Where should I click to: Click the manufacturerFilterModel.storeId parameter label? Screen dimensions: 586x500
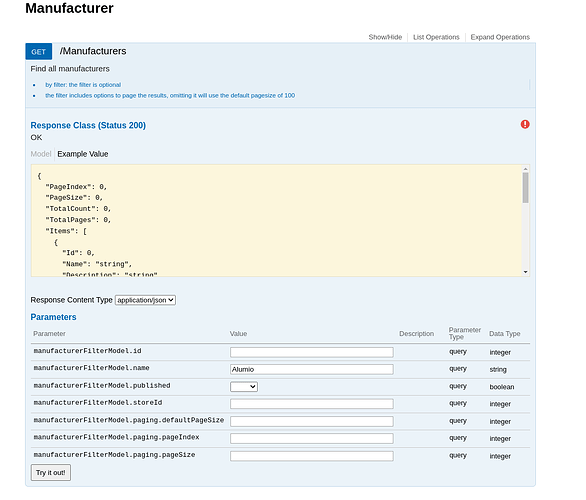click(x=98, y=402)
